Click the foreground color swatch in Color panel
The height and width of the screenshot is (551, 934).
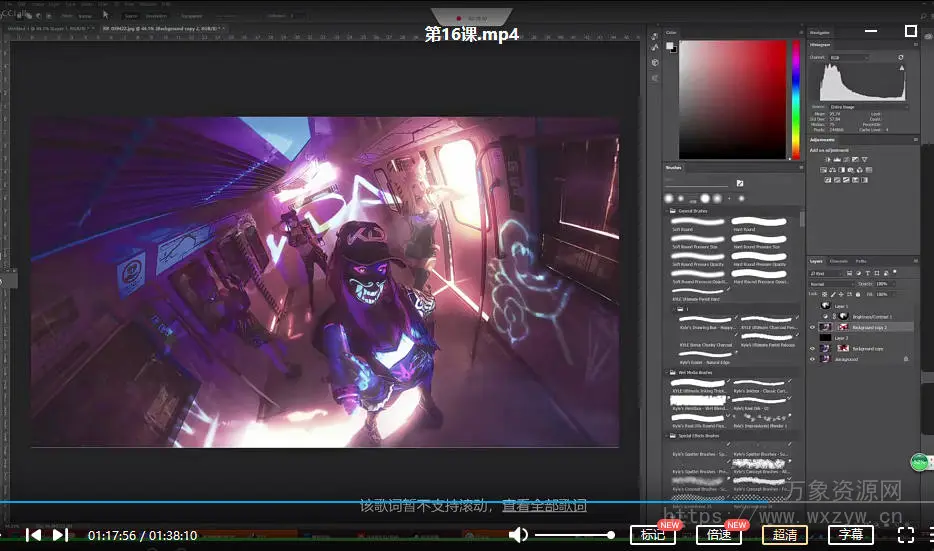[671, 45]
